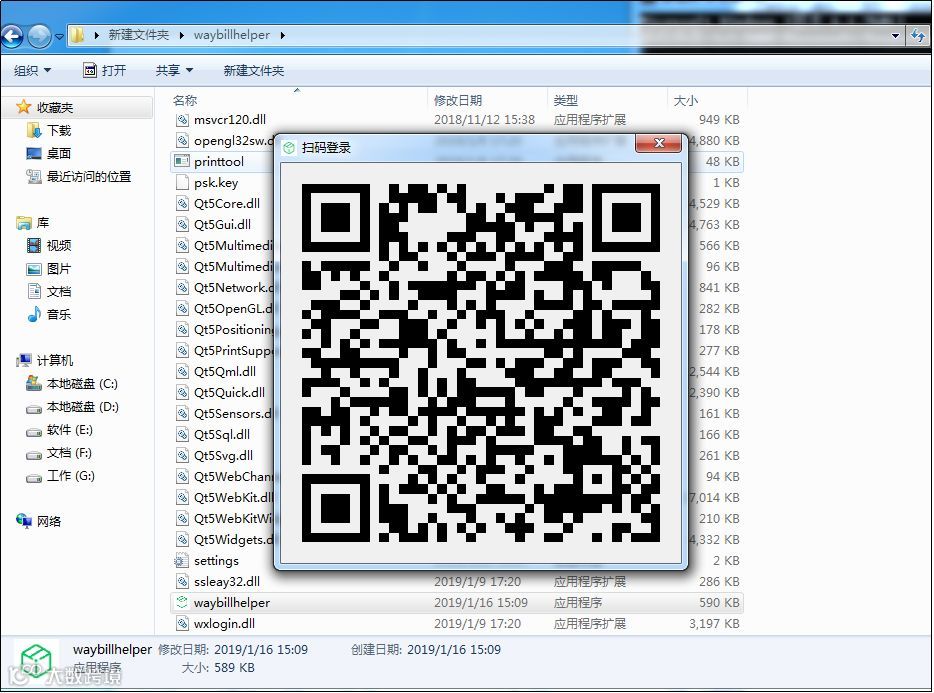Sort by the 类型 column header

pos(565,100)
